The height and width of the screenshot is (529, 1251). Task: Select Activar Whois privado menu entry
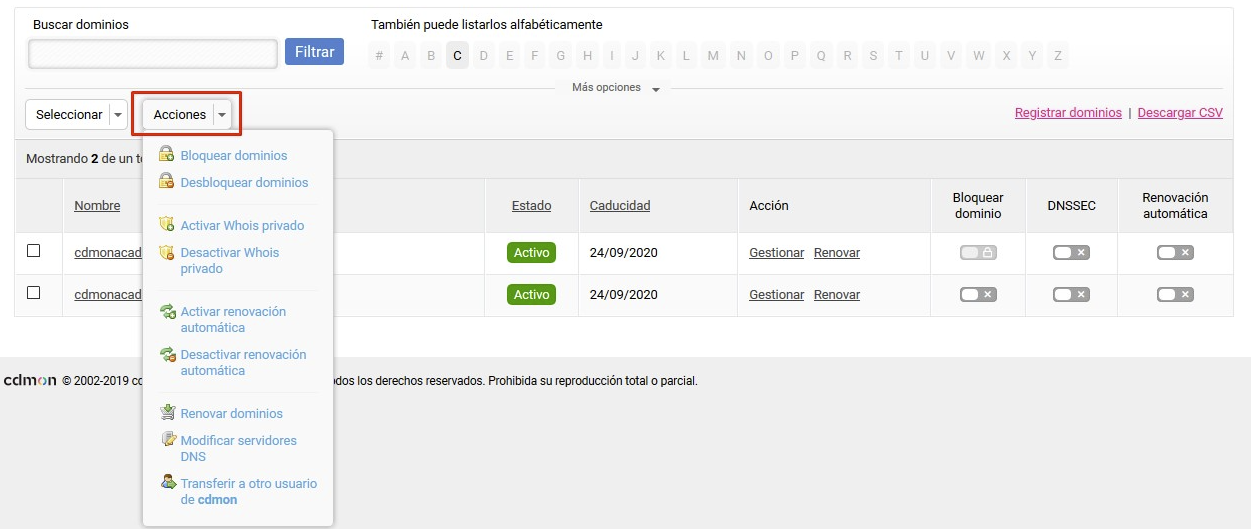click(242, 226)
